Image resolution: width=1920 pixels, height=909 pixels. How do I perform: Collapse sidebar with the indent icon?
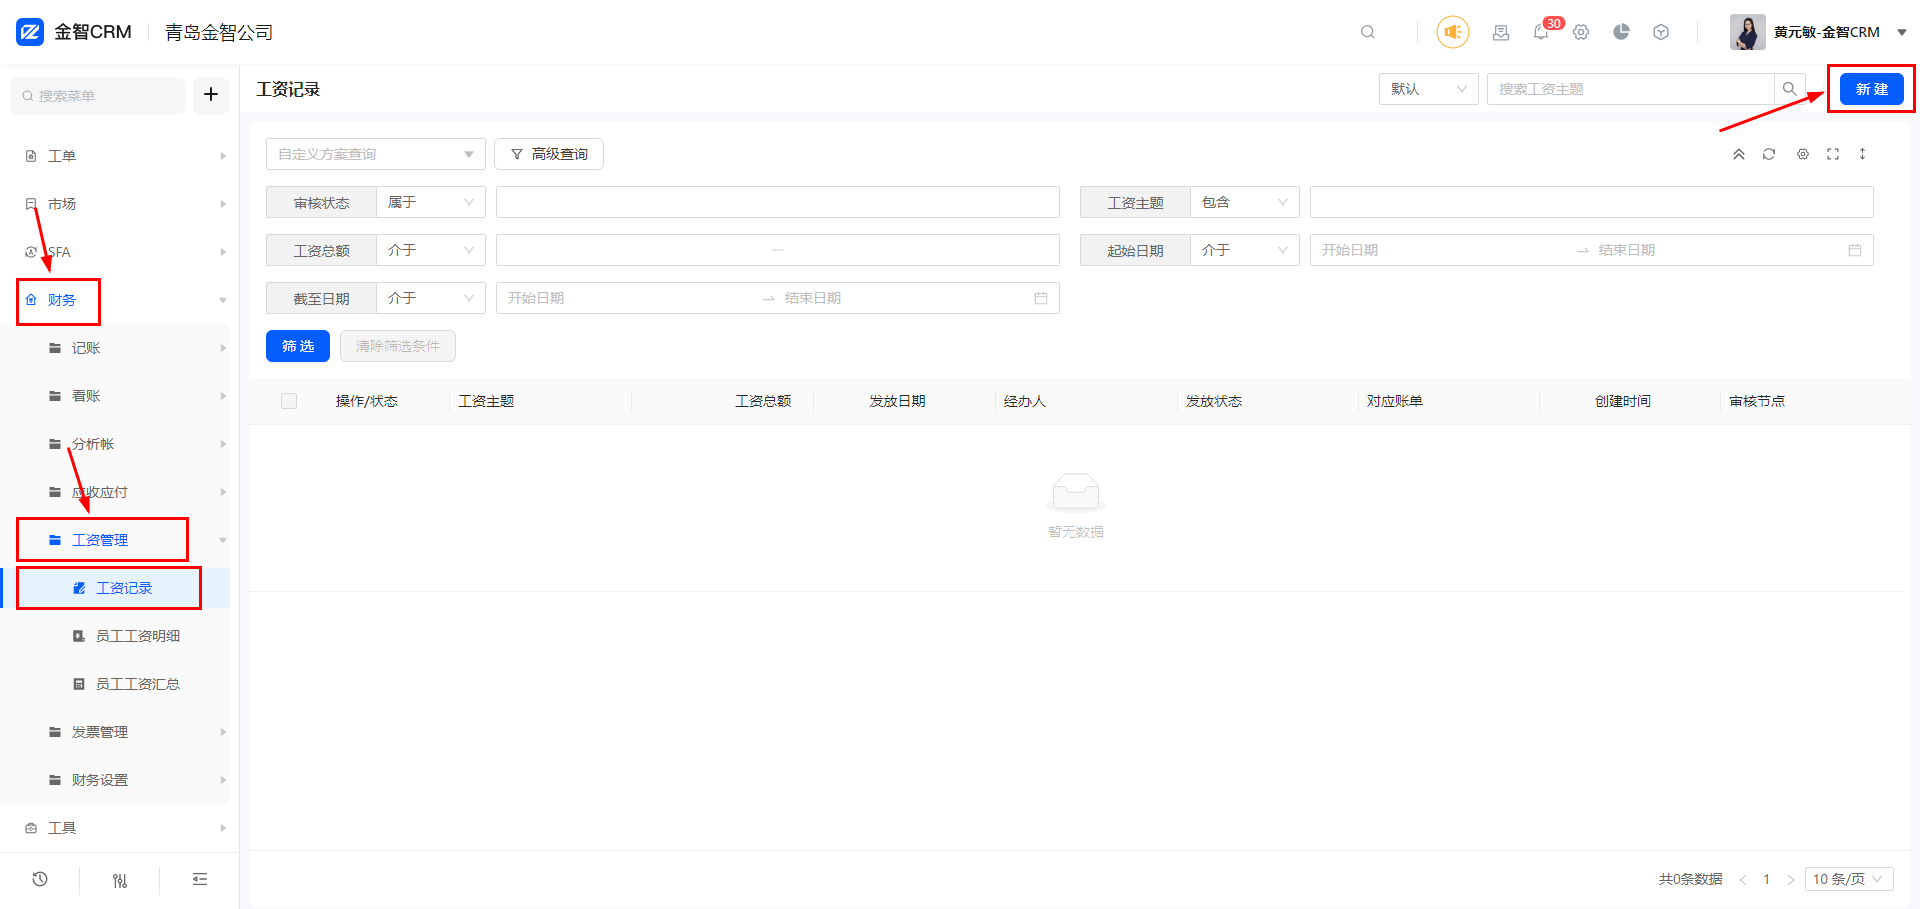tap(200, 879)
